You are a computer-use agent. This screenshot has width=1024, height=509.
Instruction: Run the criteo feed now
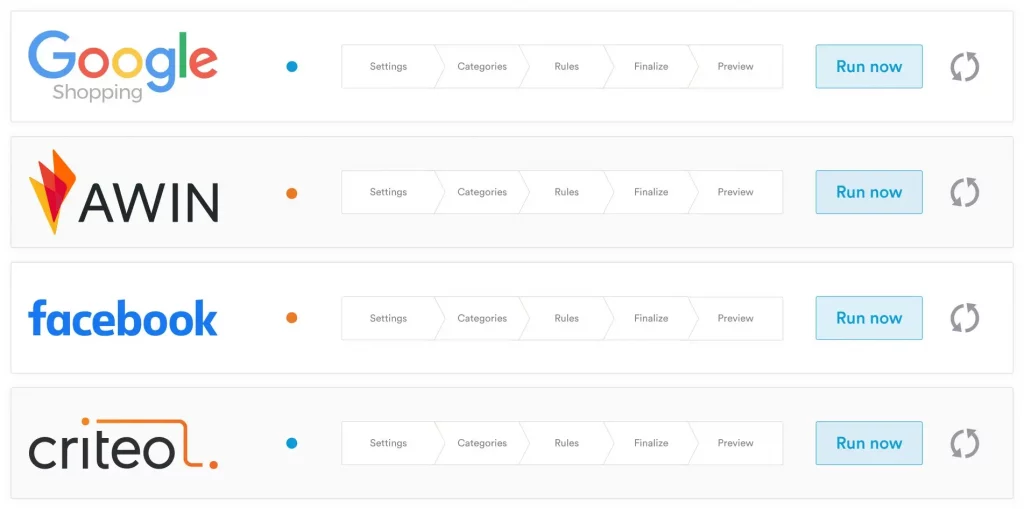[x=869, y=443]
